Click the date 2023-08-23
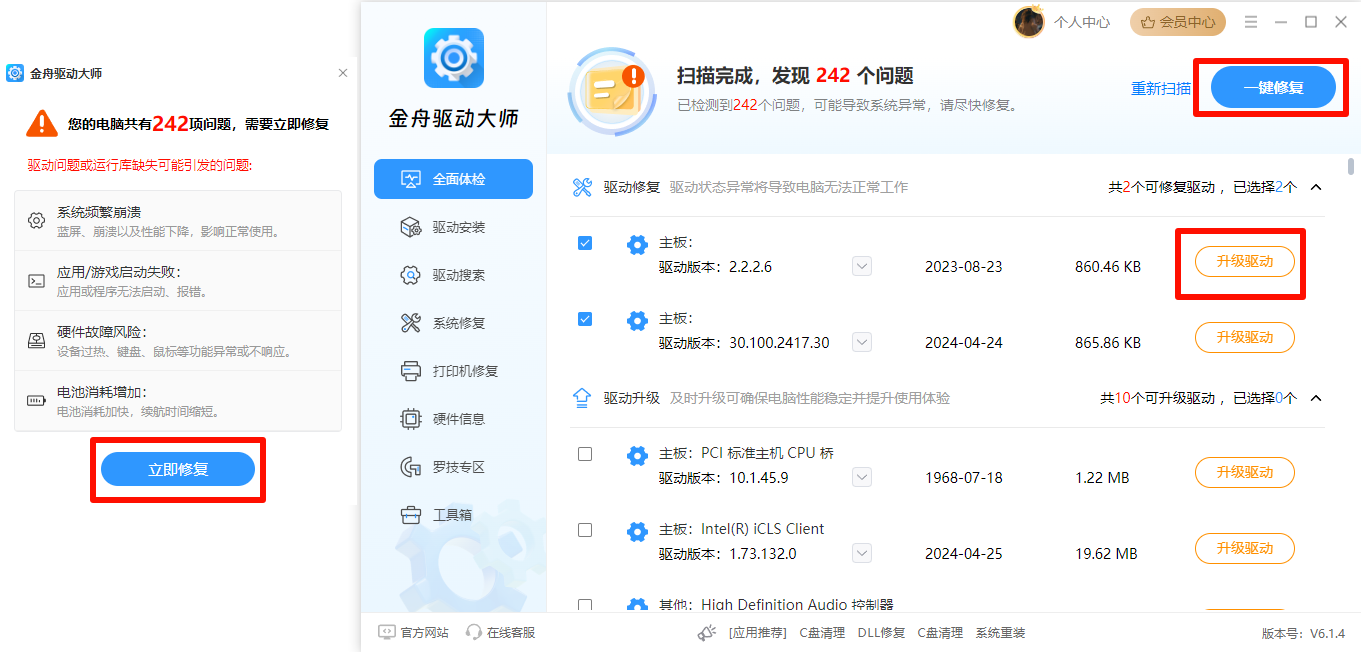Viewport: 1361px width, 652px height. [x=963, y=267]
